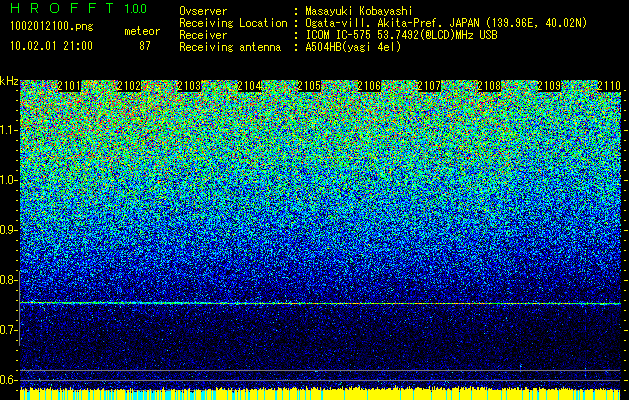
Task: Click the yellow signal level bar strip
Action: tap(320, 394)
